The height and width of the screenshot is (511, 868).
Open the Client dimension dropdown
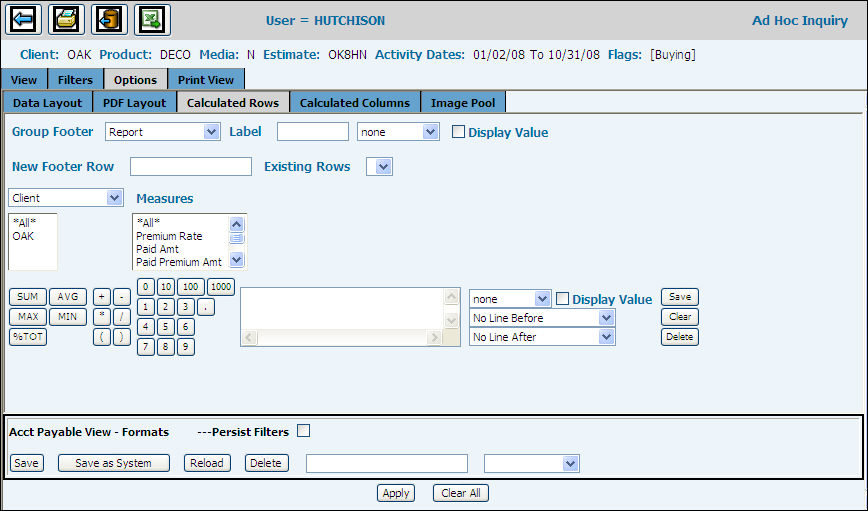(65, 198)
